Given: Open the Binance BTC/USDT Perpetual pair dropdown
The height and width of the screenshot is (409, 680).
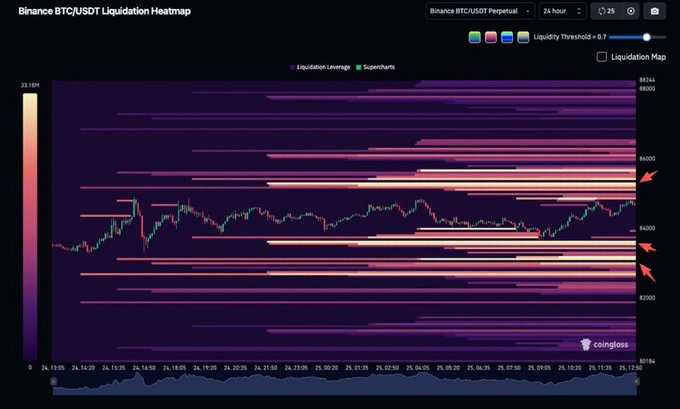Looking at the screenshot, I should click(480, 11).
